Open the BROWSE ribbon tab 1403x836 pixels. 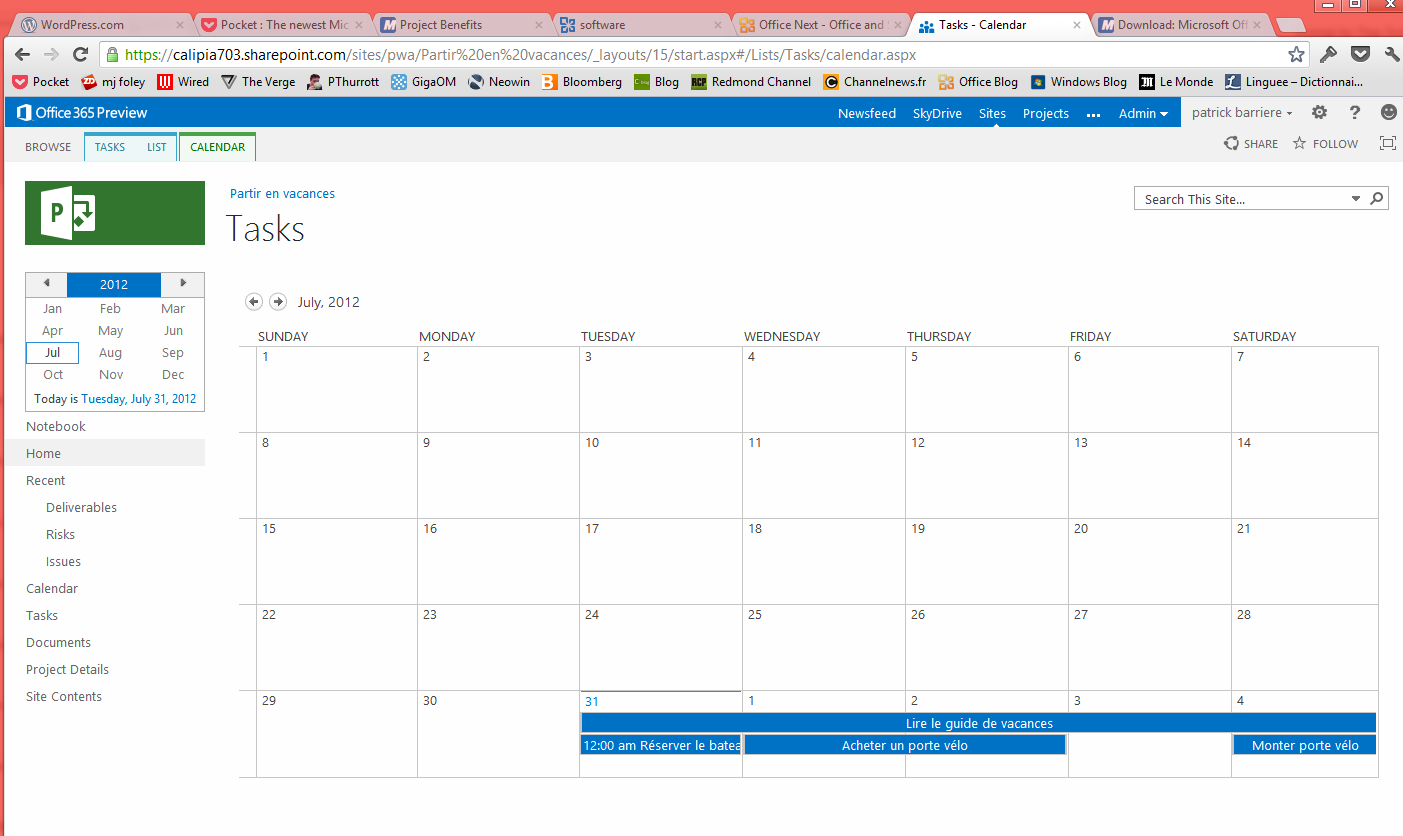48,147
